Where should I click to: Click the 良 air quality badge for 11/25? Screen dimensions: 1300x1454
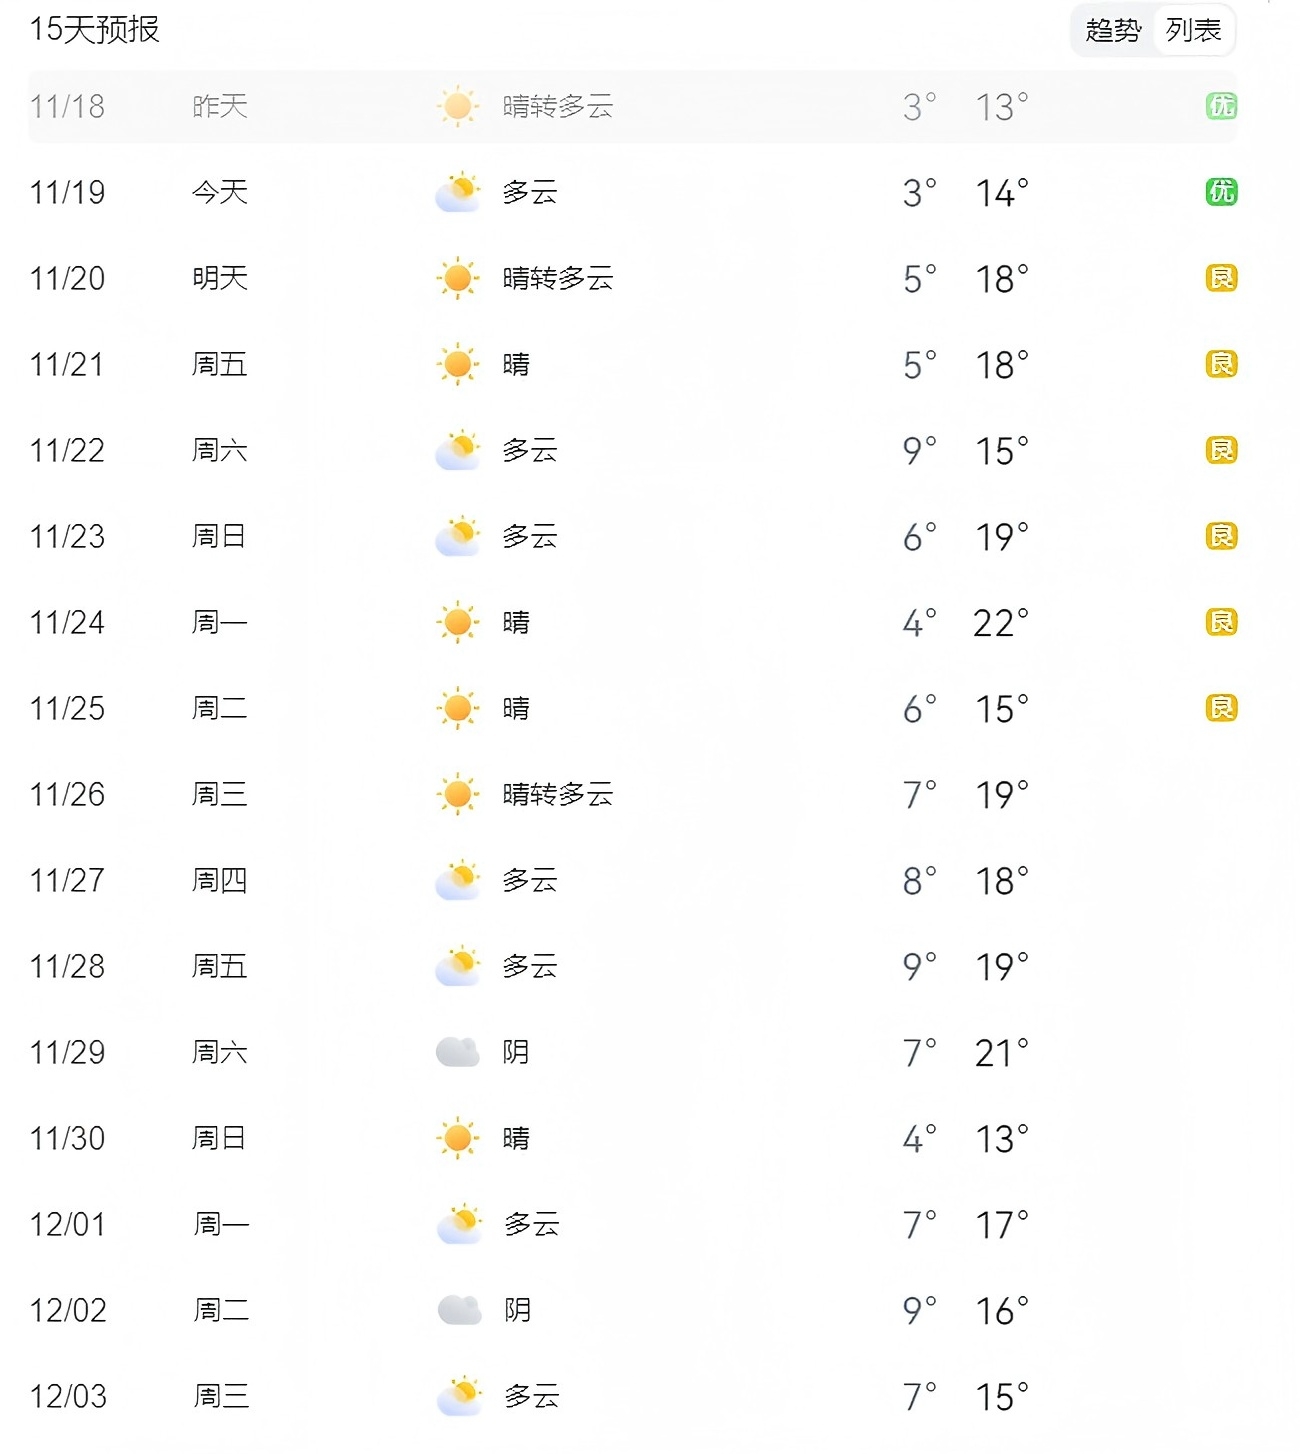pyautogui.click(x=1221, y=708)
